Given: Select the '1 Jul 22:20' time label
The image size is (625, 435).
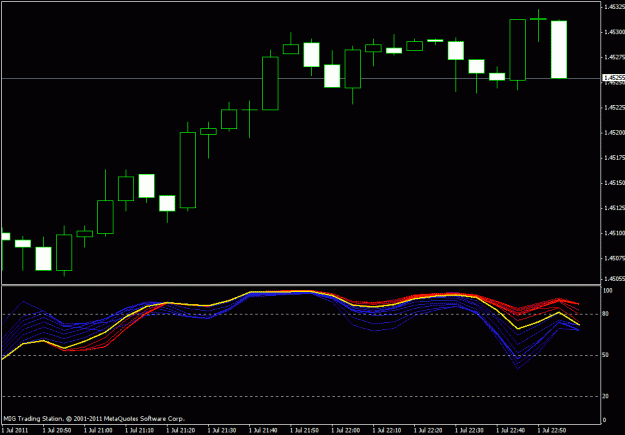Looking at the screenshot, I should click(428, 431).
